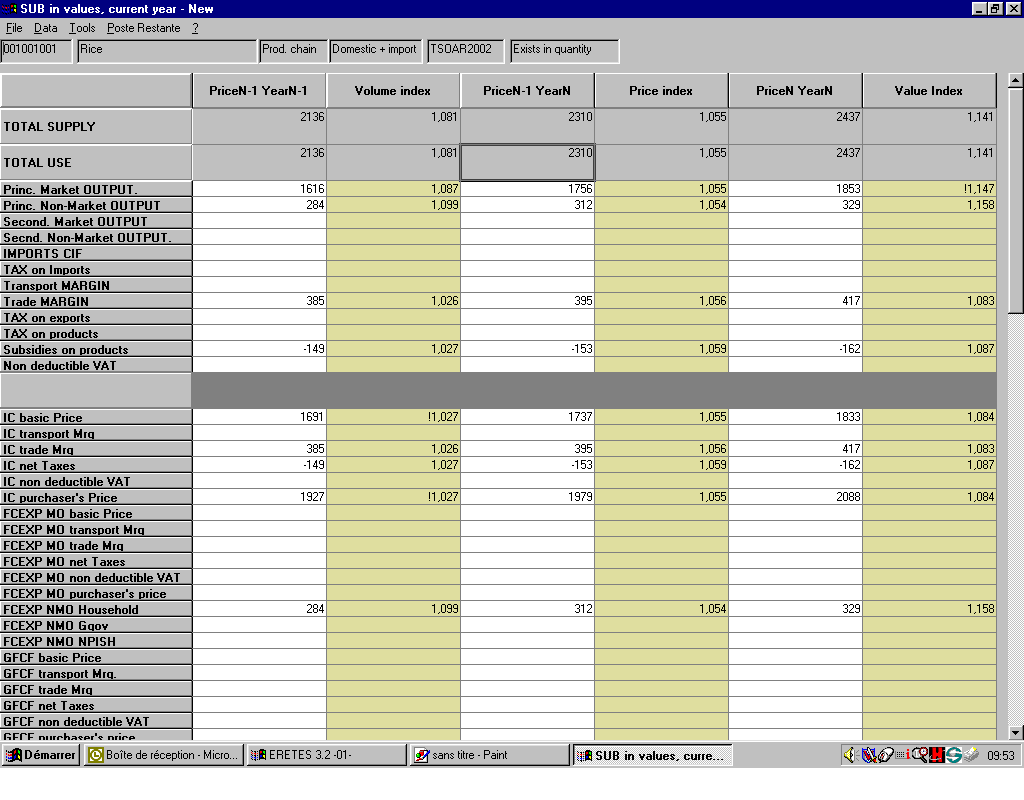Image resolution: width=1024 pixels, height=800 pixels.
Task: Select the Volume index column header
Action: [393, 91]
